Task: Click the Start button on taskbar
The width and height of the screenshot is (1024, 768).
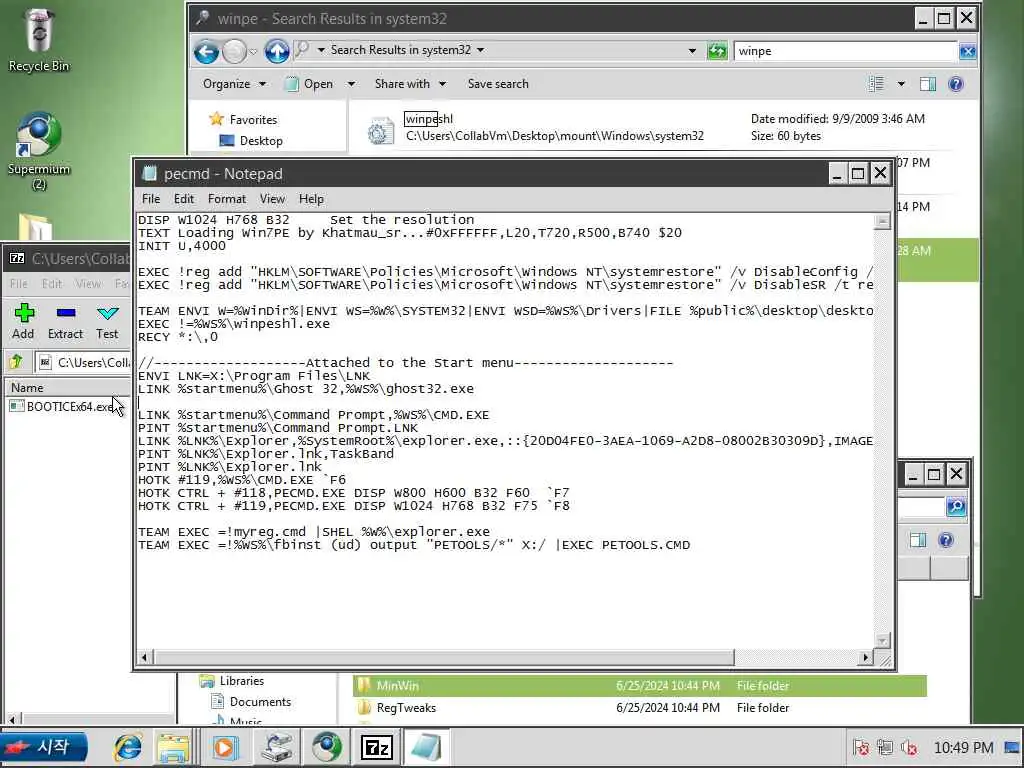Action: click(x=44, y=748)
